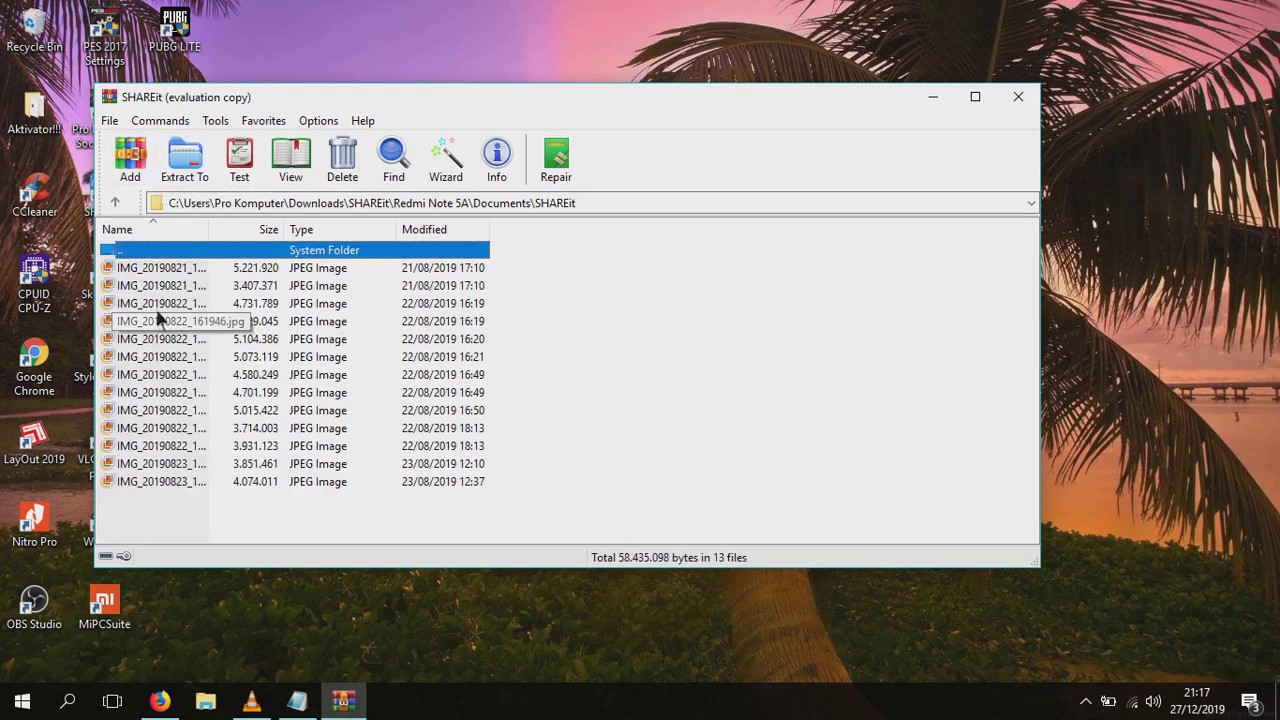Select JPEG file sized 5.015.422
The width and height of the screenshot is (1280, 720).
click(294, 411)
